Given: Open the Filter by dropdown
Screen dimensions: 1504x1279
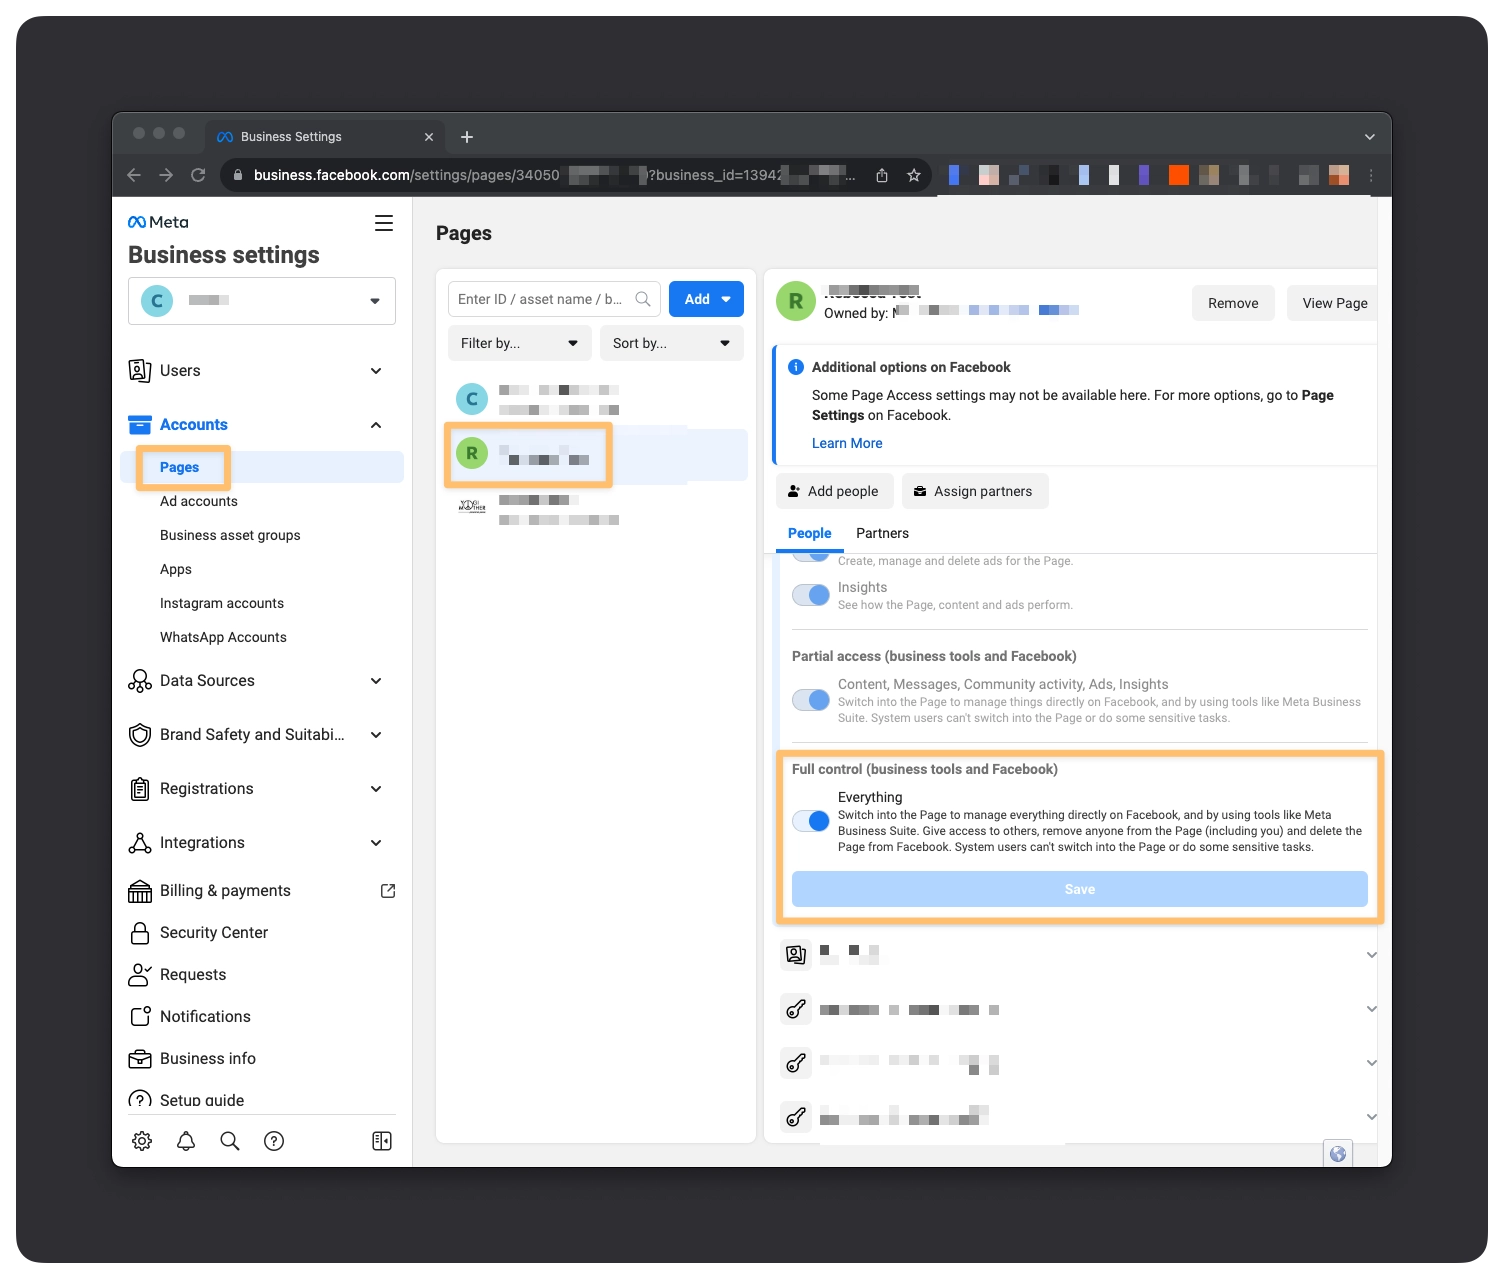Looking at the screenshot, I should pos(520,343).
